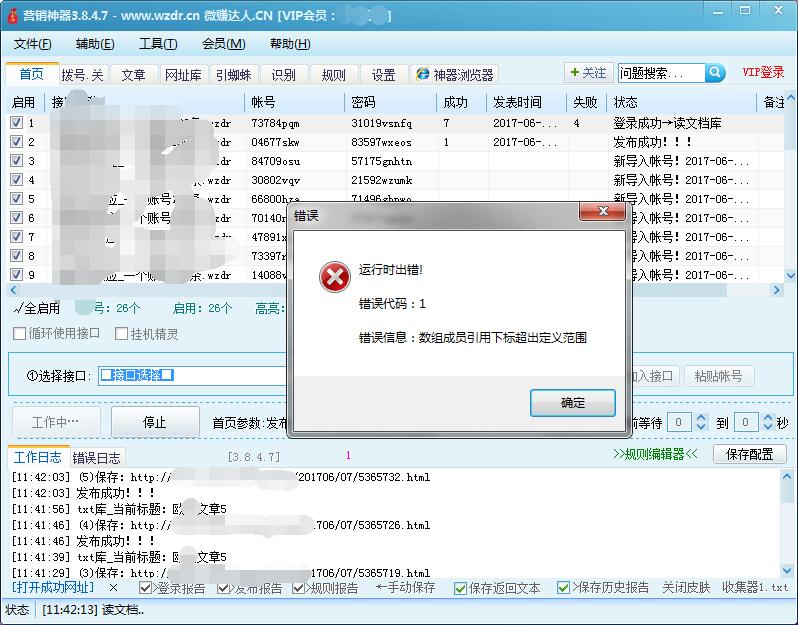
Task: Open the 文件(F) menu
Action: click(x=32, y=44)
